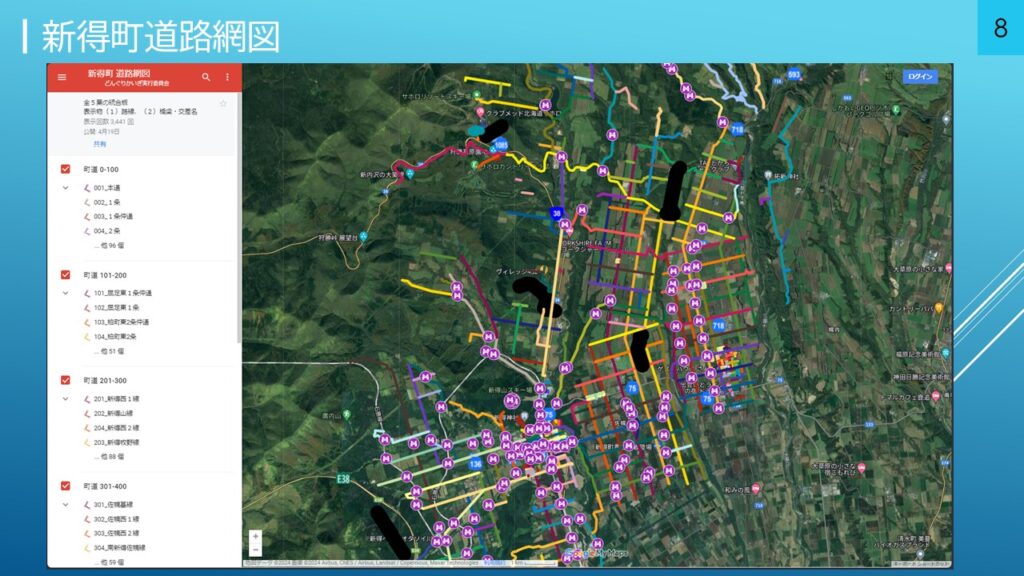The height and width of the screenshot is (576, 1024).
Task: Click the zoom out minus button
Action: [x=256, y=549]
